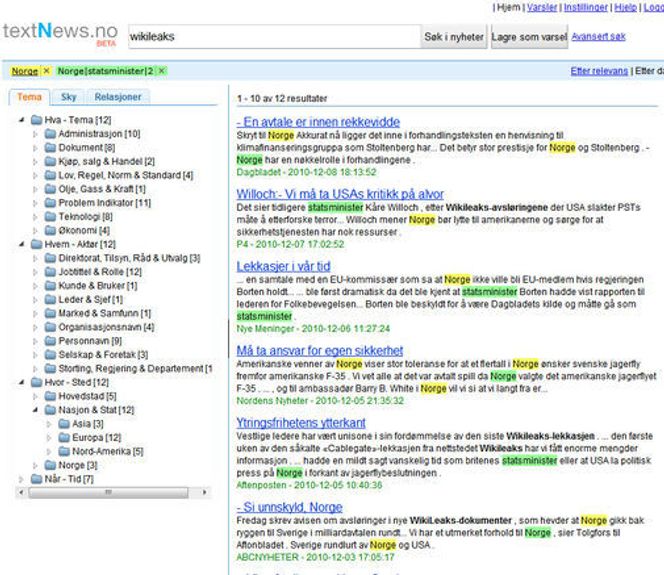Sort results with Etter relevans
The height and width of the screenshot is (575, 664).
pos(599,71)
